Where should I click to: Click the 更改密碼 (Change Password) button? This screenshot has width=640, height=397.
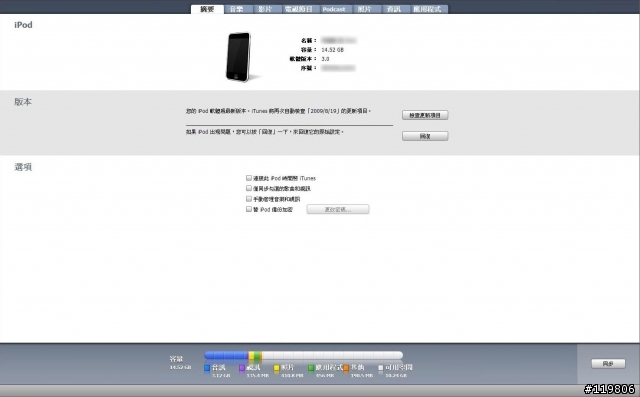click(338, 209)
